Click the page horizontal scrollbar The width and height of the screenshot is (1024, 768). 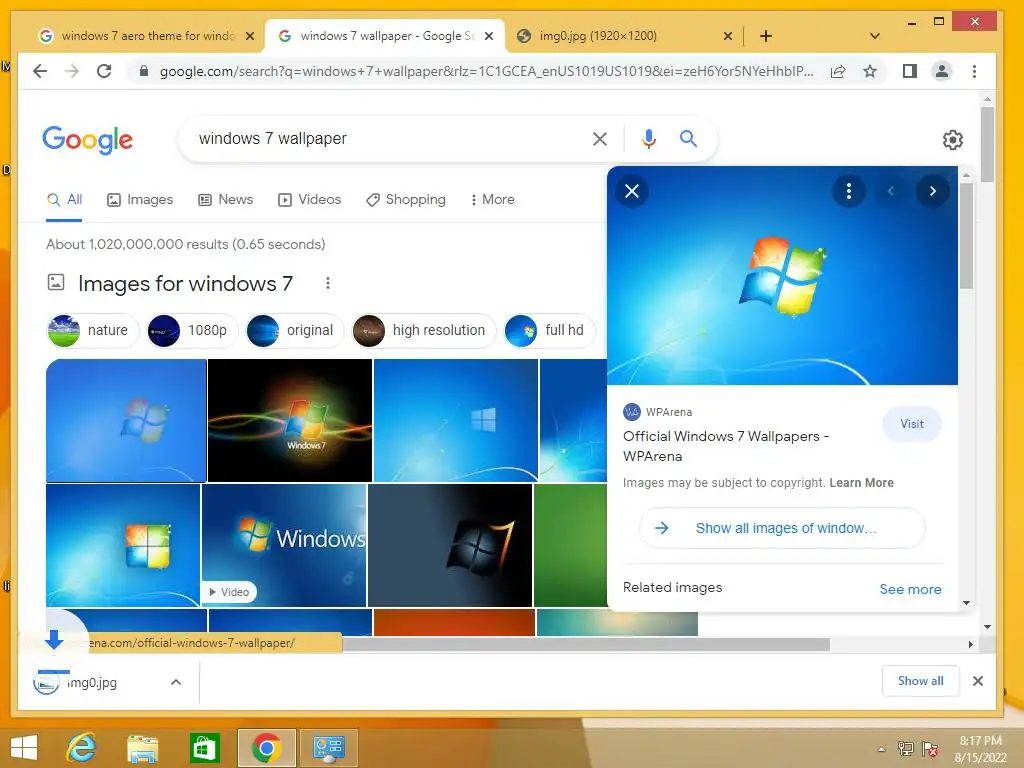coord(586,645)
